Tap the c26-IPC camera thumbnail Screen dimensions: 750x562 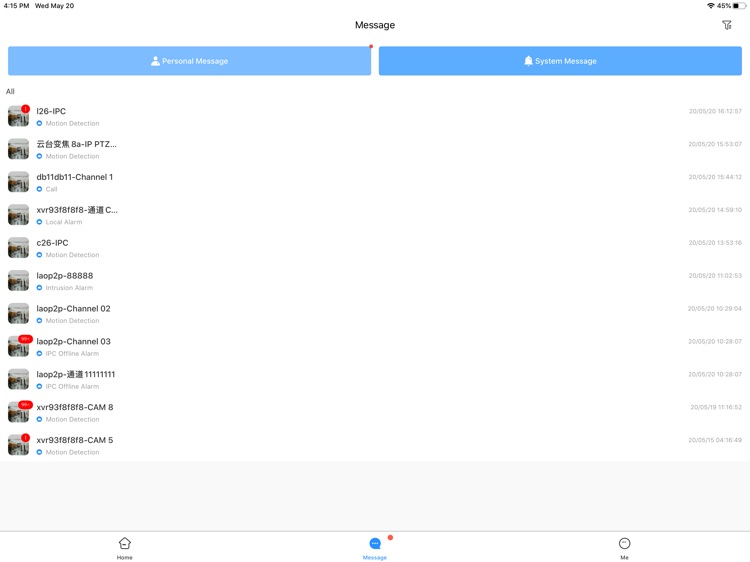click(18, 248)
